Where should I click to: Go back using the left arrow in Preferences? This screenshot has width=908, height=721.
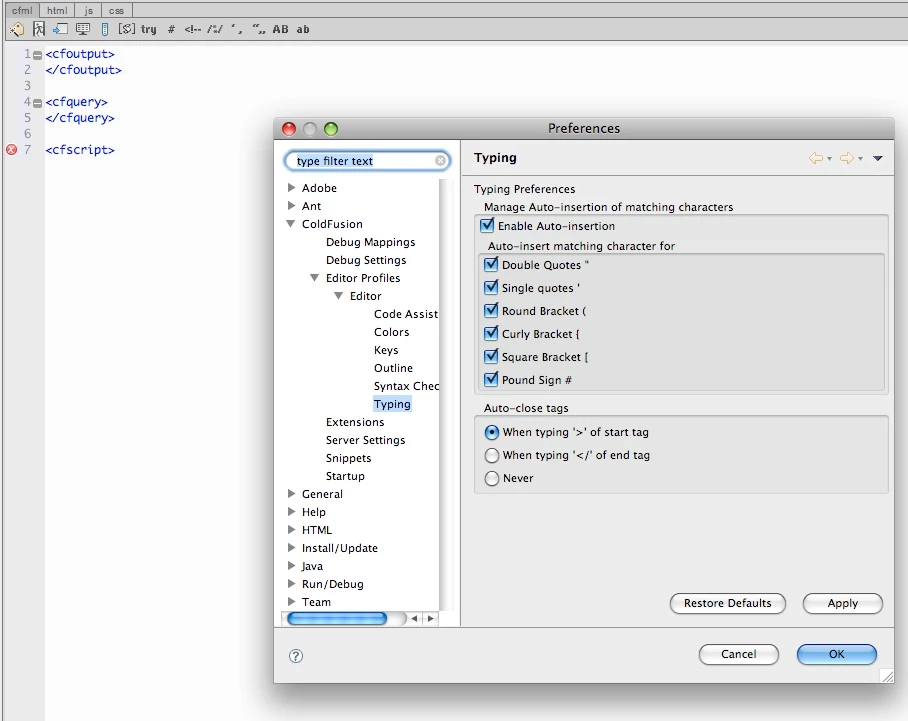point(816,158)
